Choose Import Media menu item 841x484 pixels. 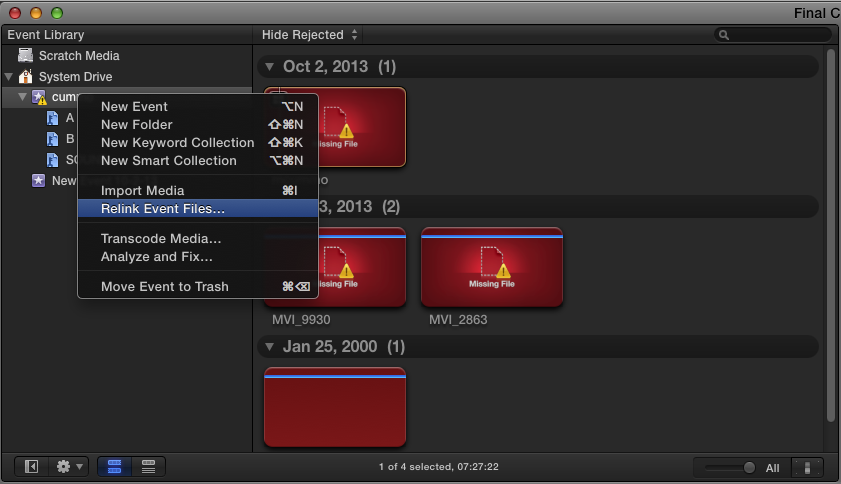pos(198,190)
